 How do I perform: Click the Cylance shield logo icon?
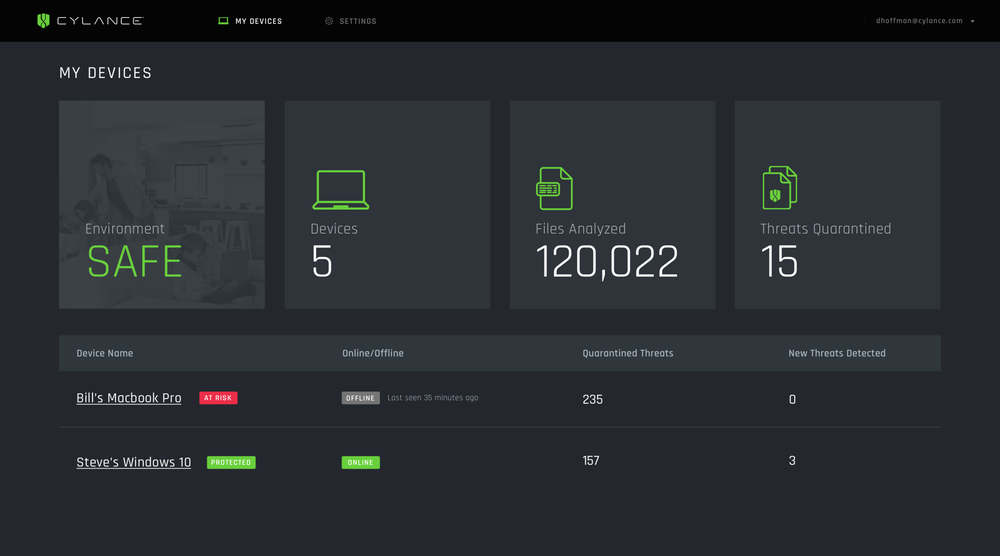point(43,20)
